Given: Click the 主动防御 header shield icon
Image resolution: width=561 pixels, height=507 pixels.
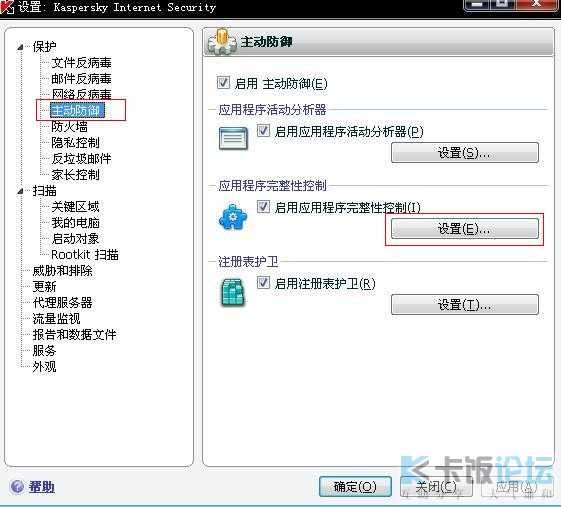Looking at the screenshot, I should point(222,42).
